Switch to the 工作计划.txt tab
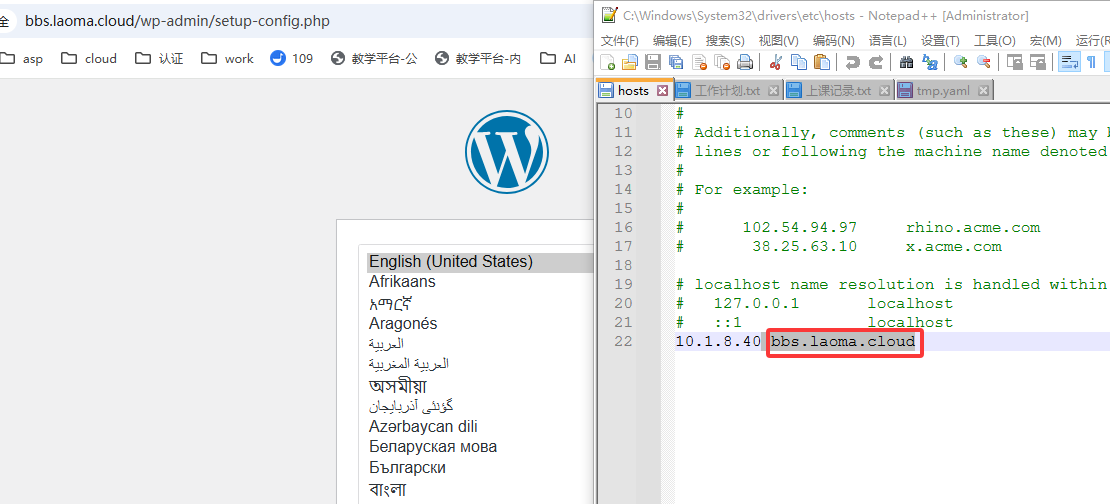The image size is (1110, 504). [728, 91]
